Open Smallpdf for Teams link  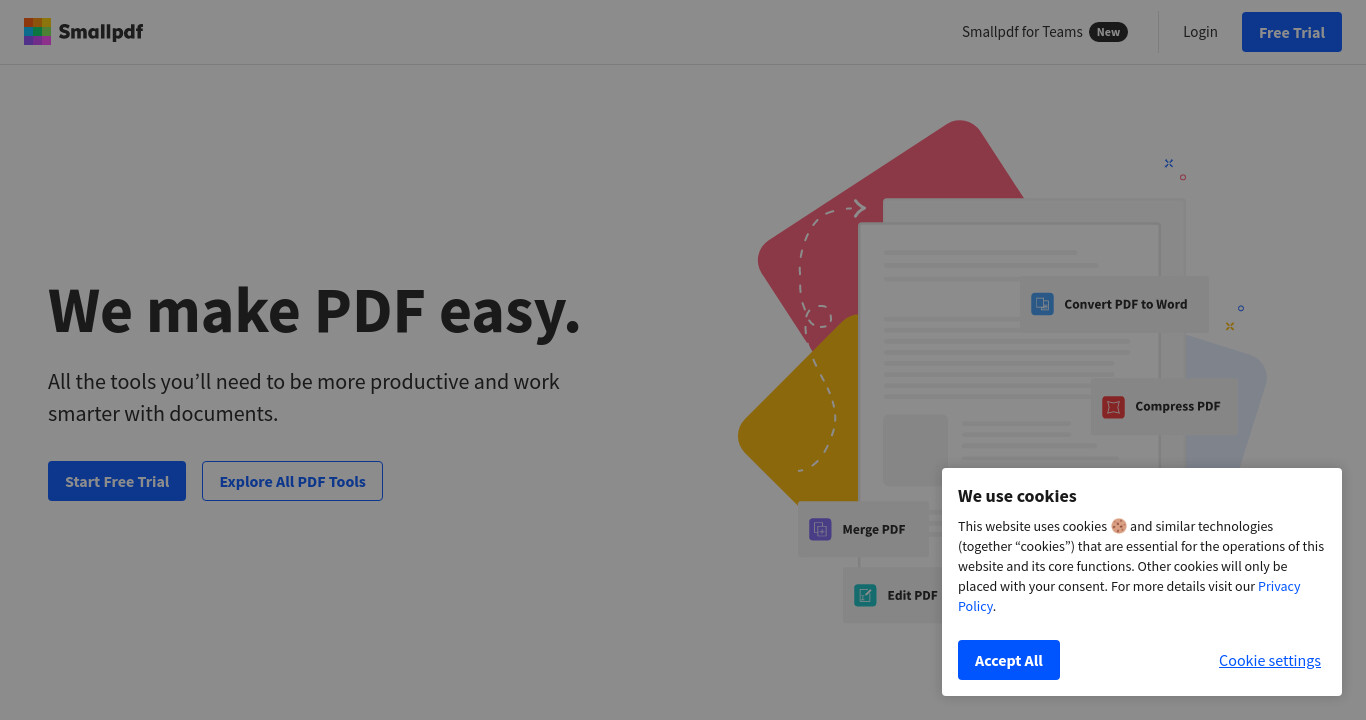point(1022,32)
